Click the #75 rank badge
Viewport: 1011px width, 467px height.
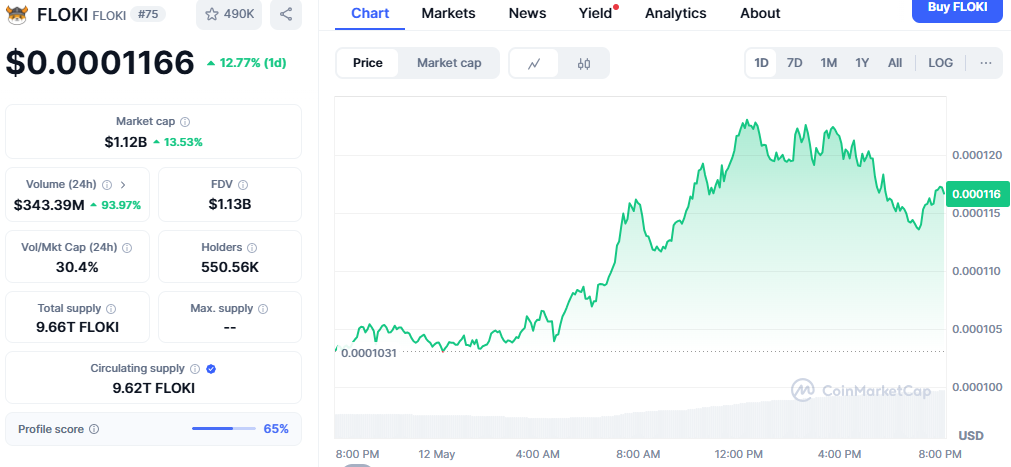click(x=148, y=14)
